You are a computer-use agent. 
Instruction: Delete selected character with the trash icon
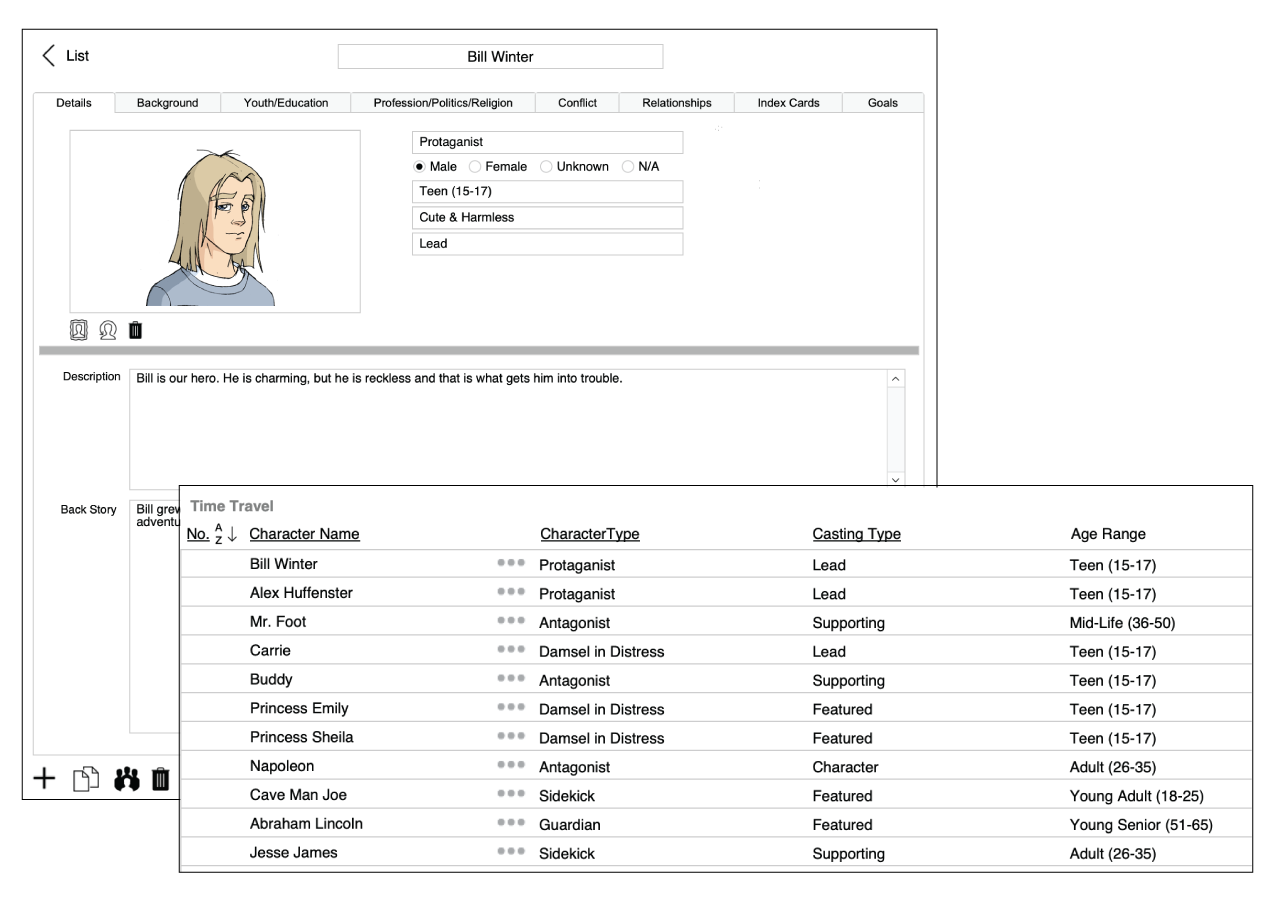[161, 779]
